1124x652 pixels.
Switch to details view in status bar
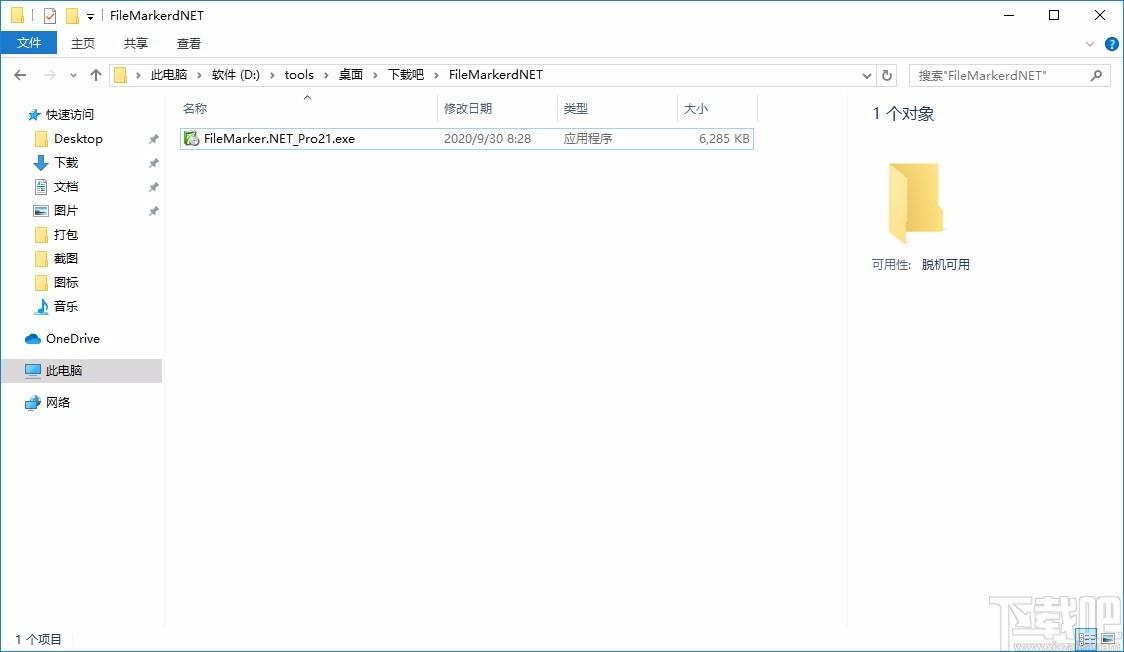coord(1086,638)
